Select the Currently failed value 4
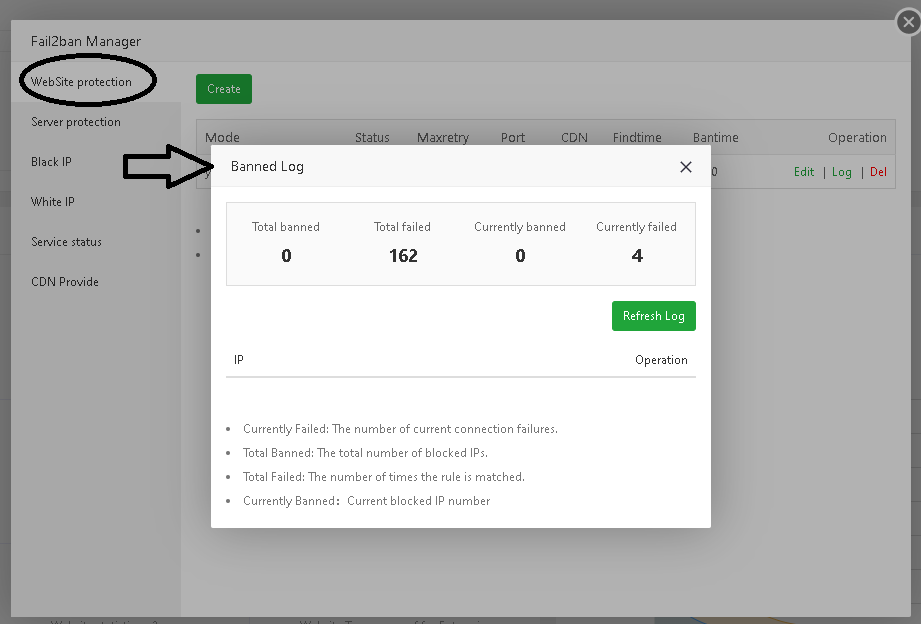Image resolution: width=921 pixels, height=624 pixels. pos(637,256)
